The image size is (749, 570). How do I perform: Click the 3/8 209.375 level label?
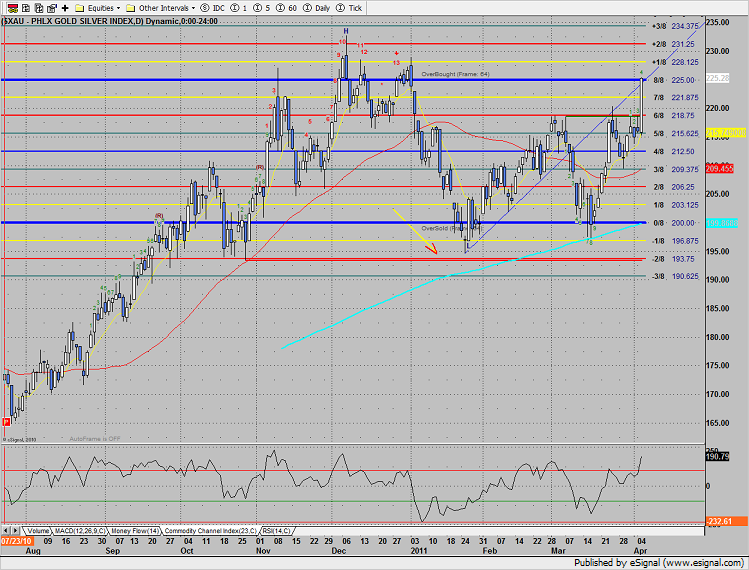click(675, 170)
